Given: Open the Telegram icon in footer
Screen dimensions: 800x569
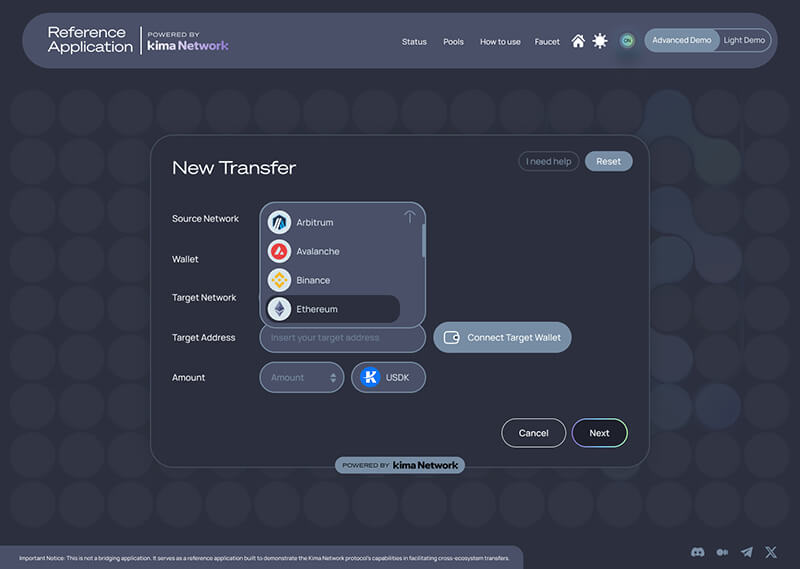Looking at the screenshot, I should pos(746,552).
